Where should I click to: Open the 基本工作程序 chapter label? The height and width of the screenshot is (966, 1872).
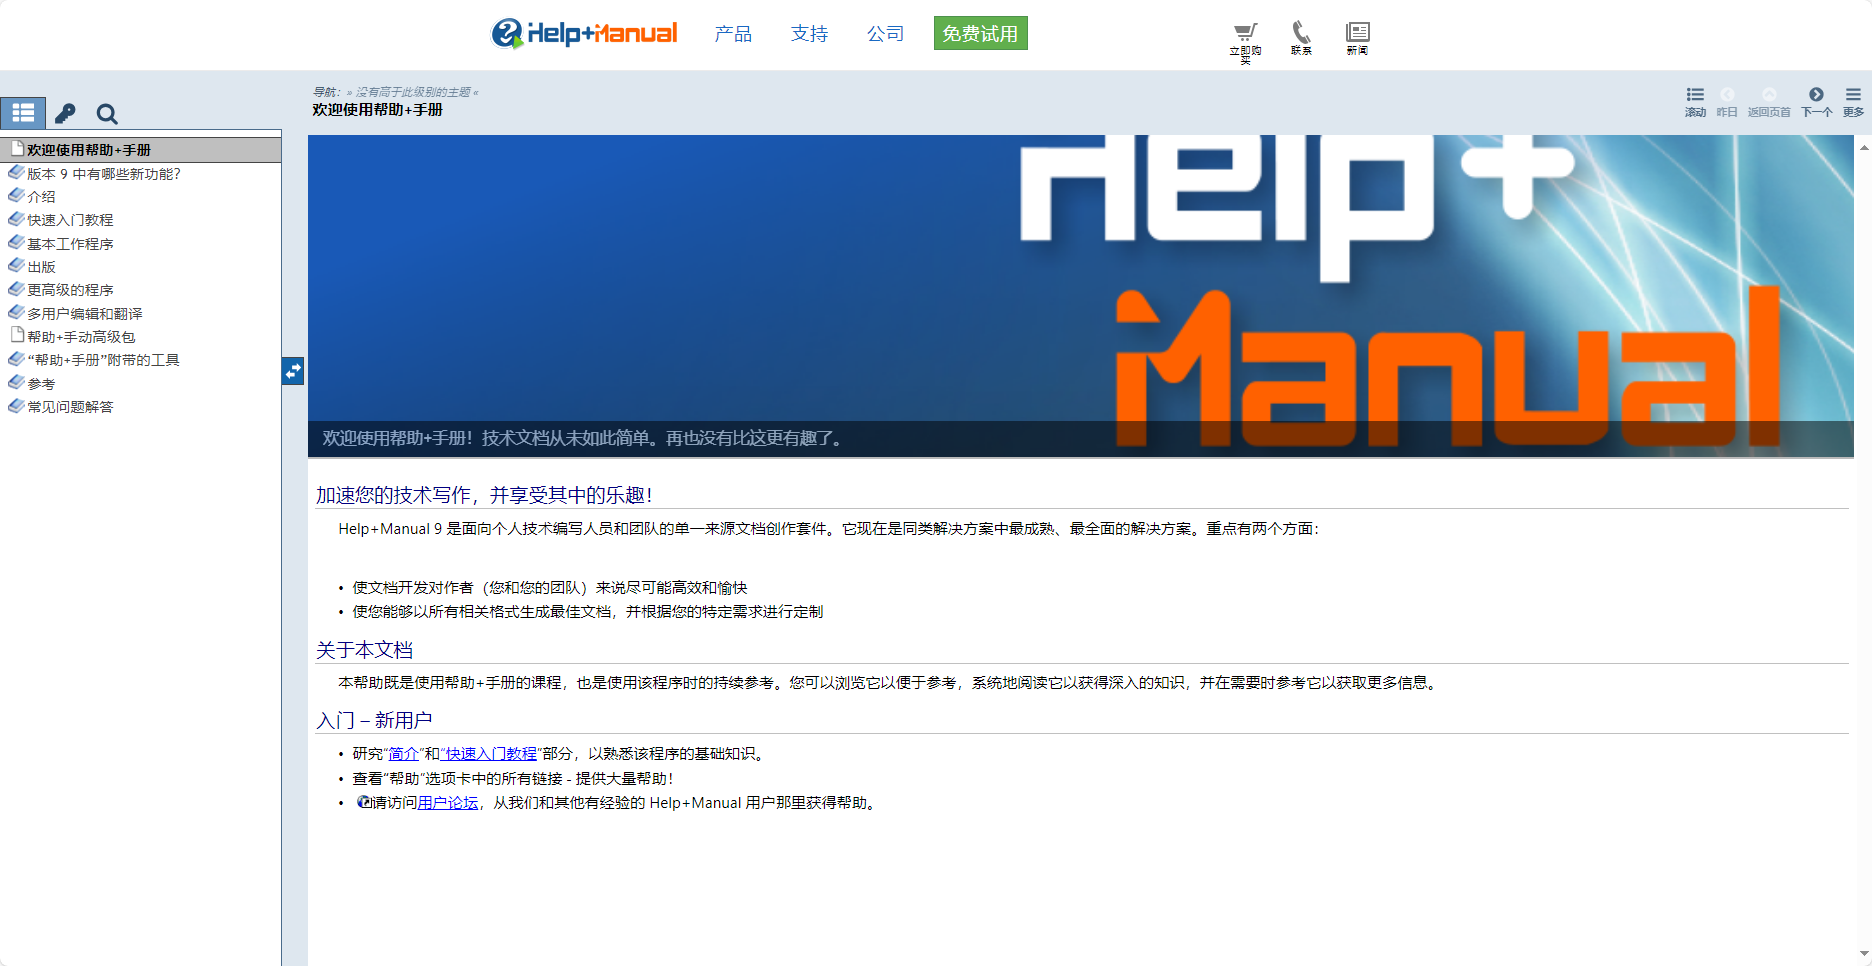[x=70, y=244]
